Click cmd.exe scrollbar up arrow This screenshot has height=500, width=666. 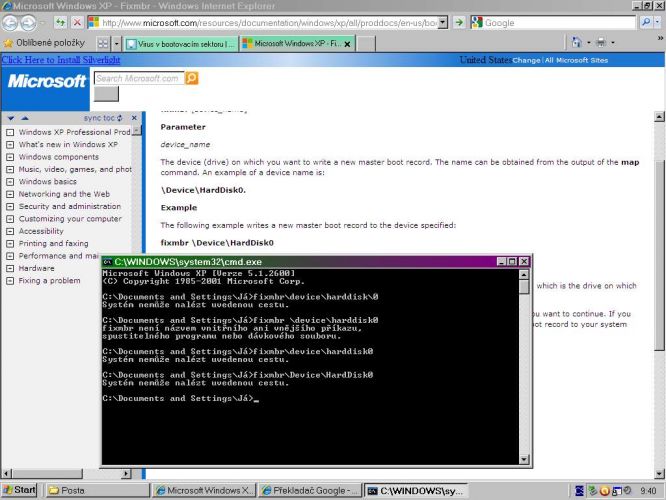point(524,274)
